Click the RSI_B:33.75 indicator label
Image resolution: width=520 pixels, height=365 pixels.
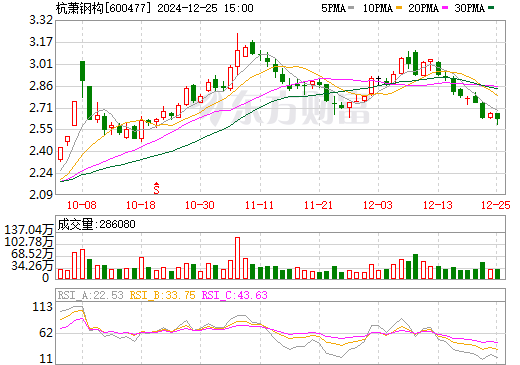pyautogui.click(x=162, y=295)
